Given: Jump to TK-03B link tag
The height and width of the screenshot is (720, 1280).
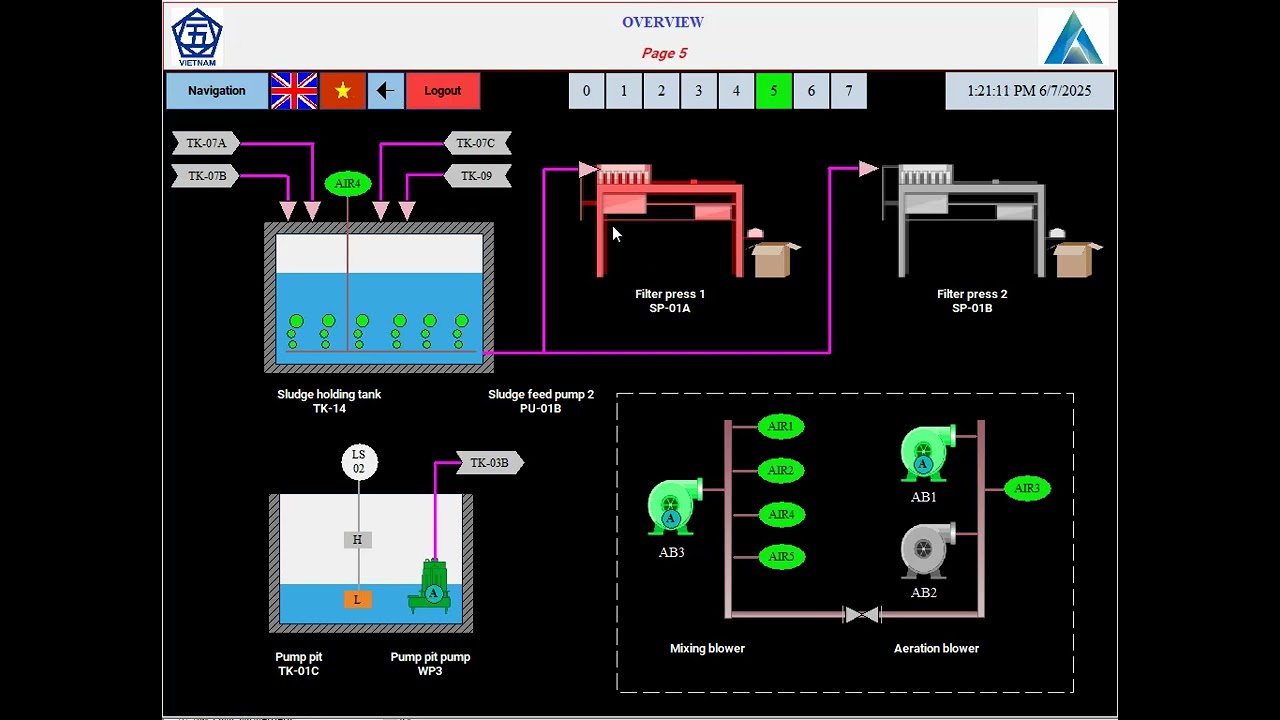Looking at the screenshot, I should pyautogui.click(x=490, y=463).
